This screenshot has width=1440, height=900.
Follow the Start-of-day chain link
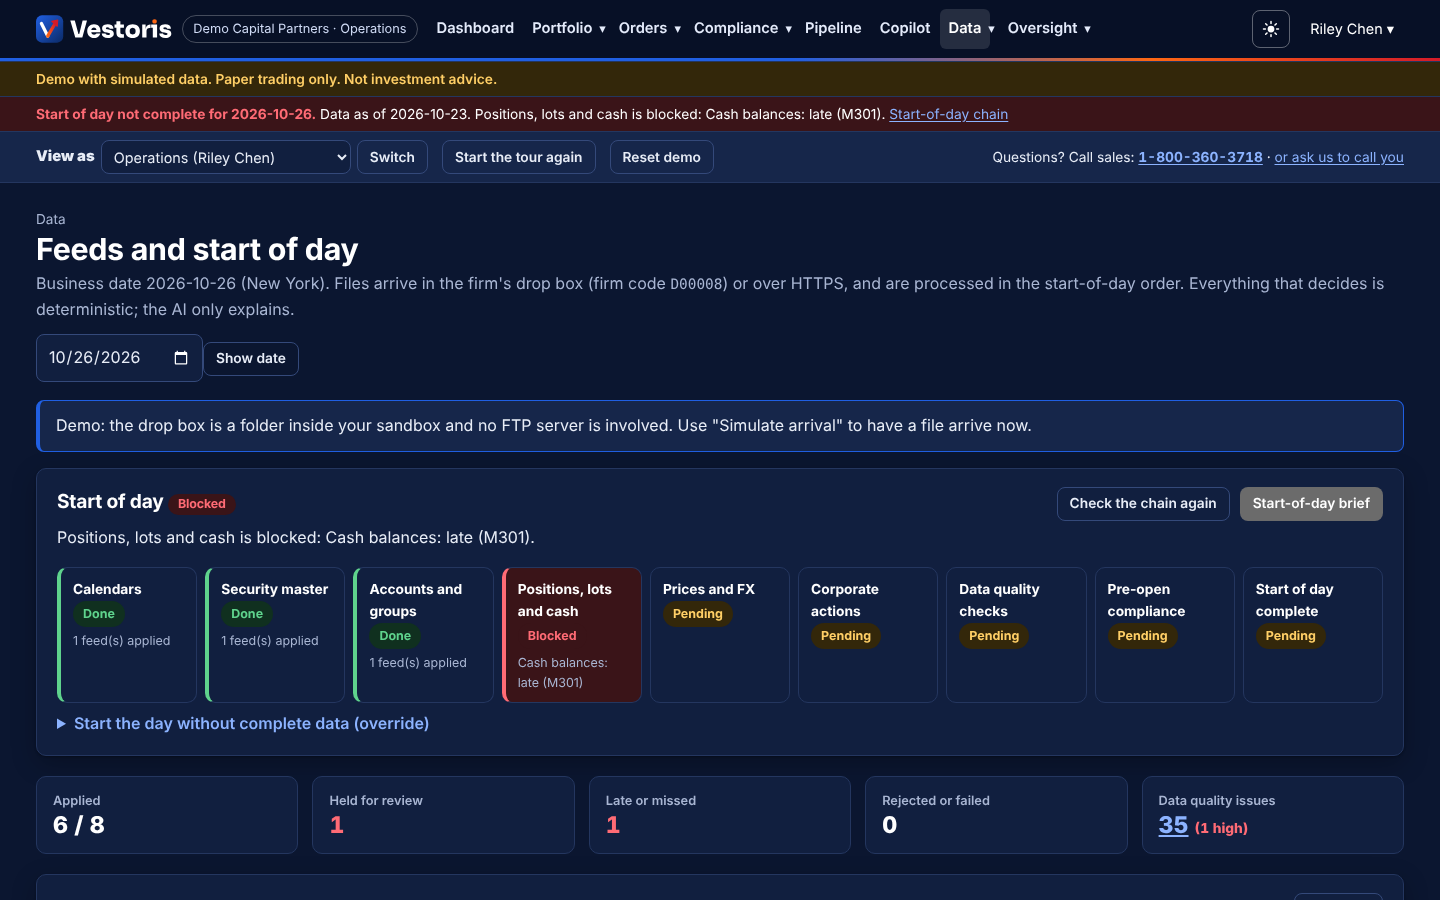coord(948,114)
